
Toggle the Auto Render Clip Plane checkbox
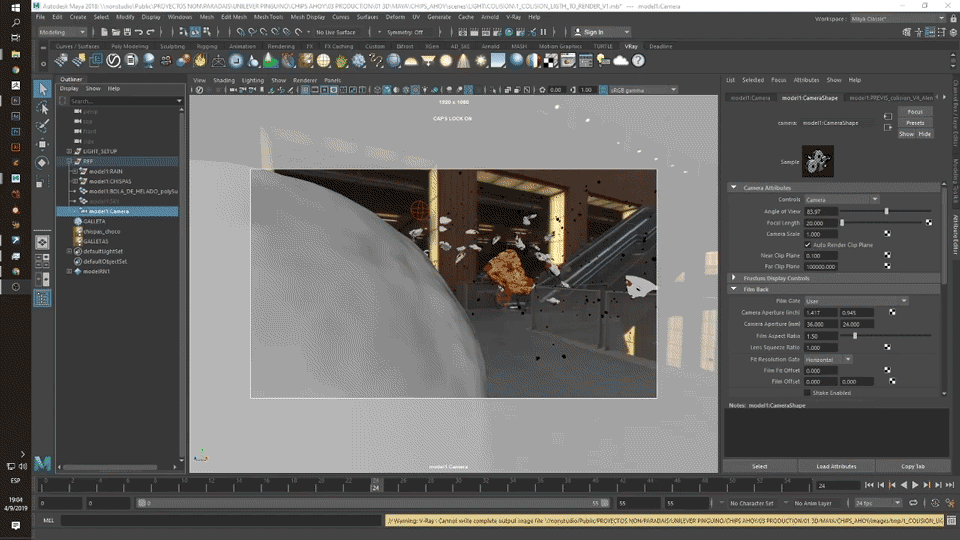pos(808,245)
